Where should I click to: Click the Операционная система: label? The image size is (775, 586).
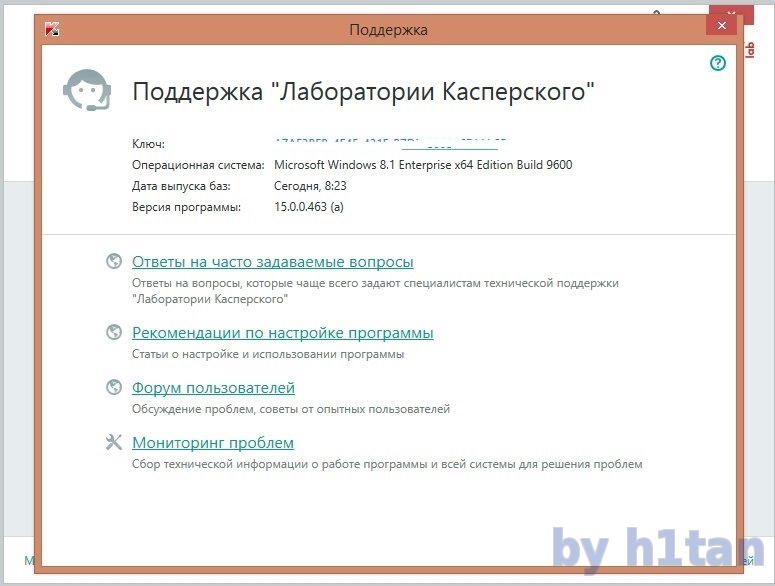pyautogui.click(x=198, y=165)
